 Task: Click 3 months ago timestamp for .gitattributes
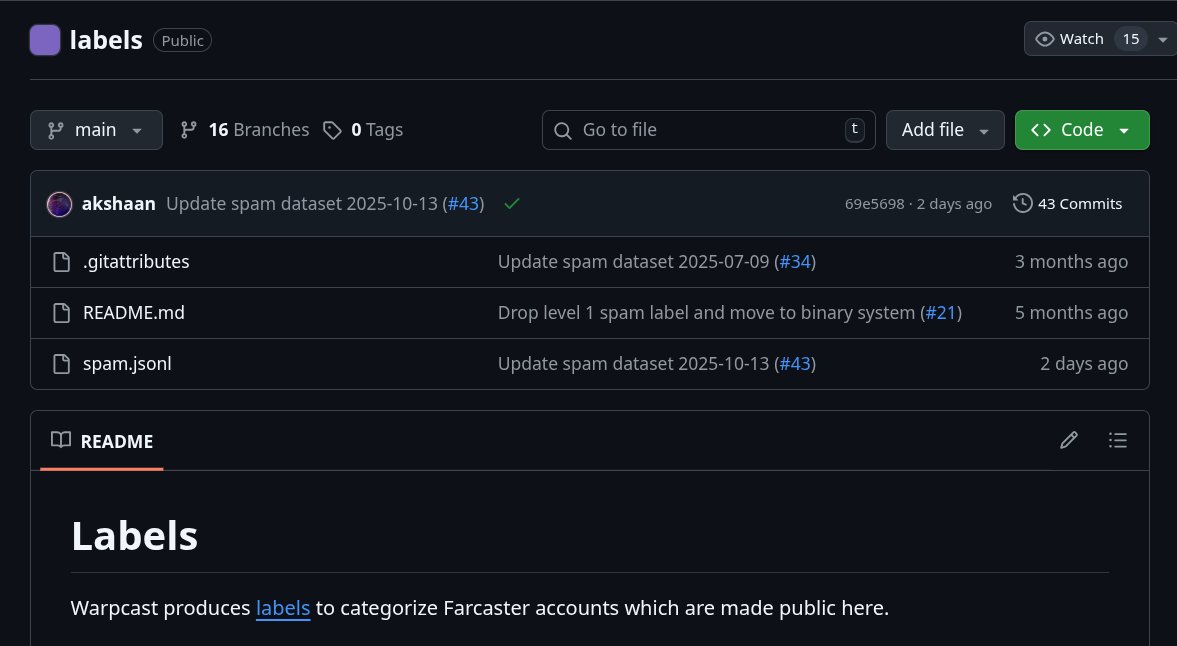coord(1071,262)
